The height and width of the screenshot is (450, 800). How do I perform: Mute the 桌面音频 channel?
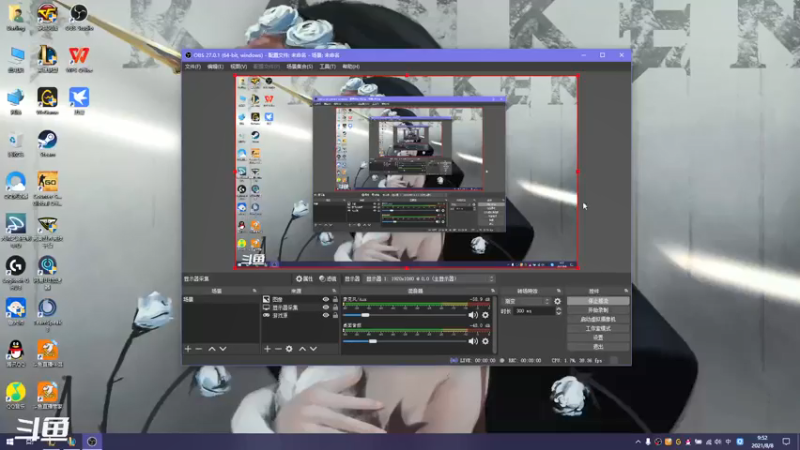click(473, 341)
